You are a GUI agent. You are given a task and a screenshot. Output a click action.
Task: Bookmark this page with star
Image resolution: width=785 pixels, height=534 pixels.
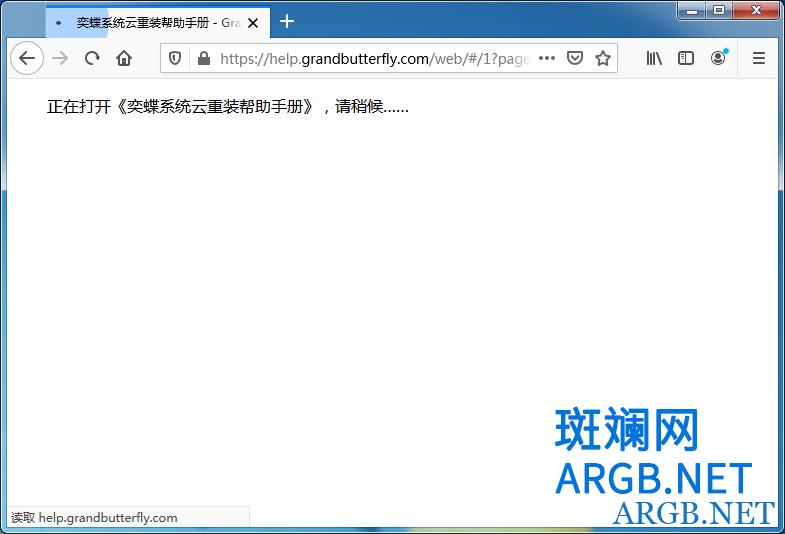click(603, 59)
